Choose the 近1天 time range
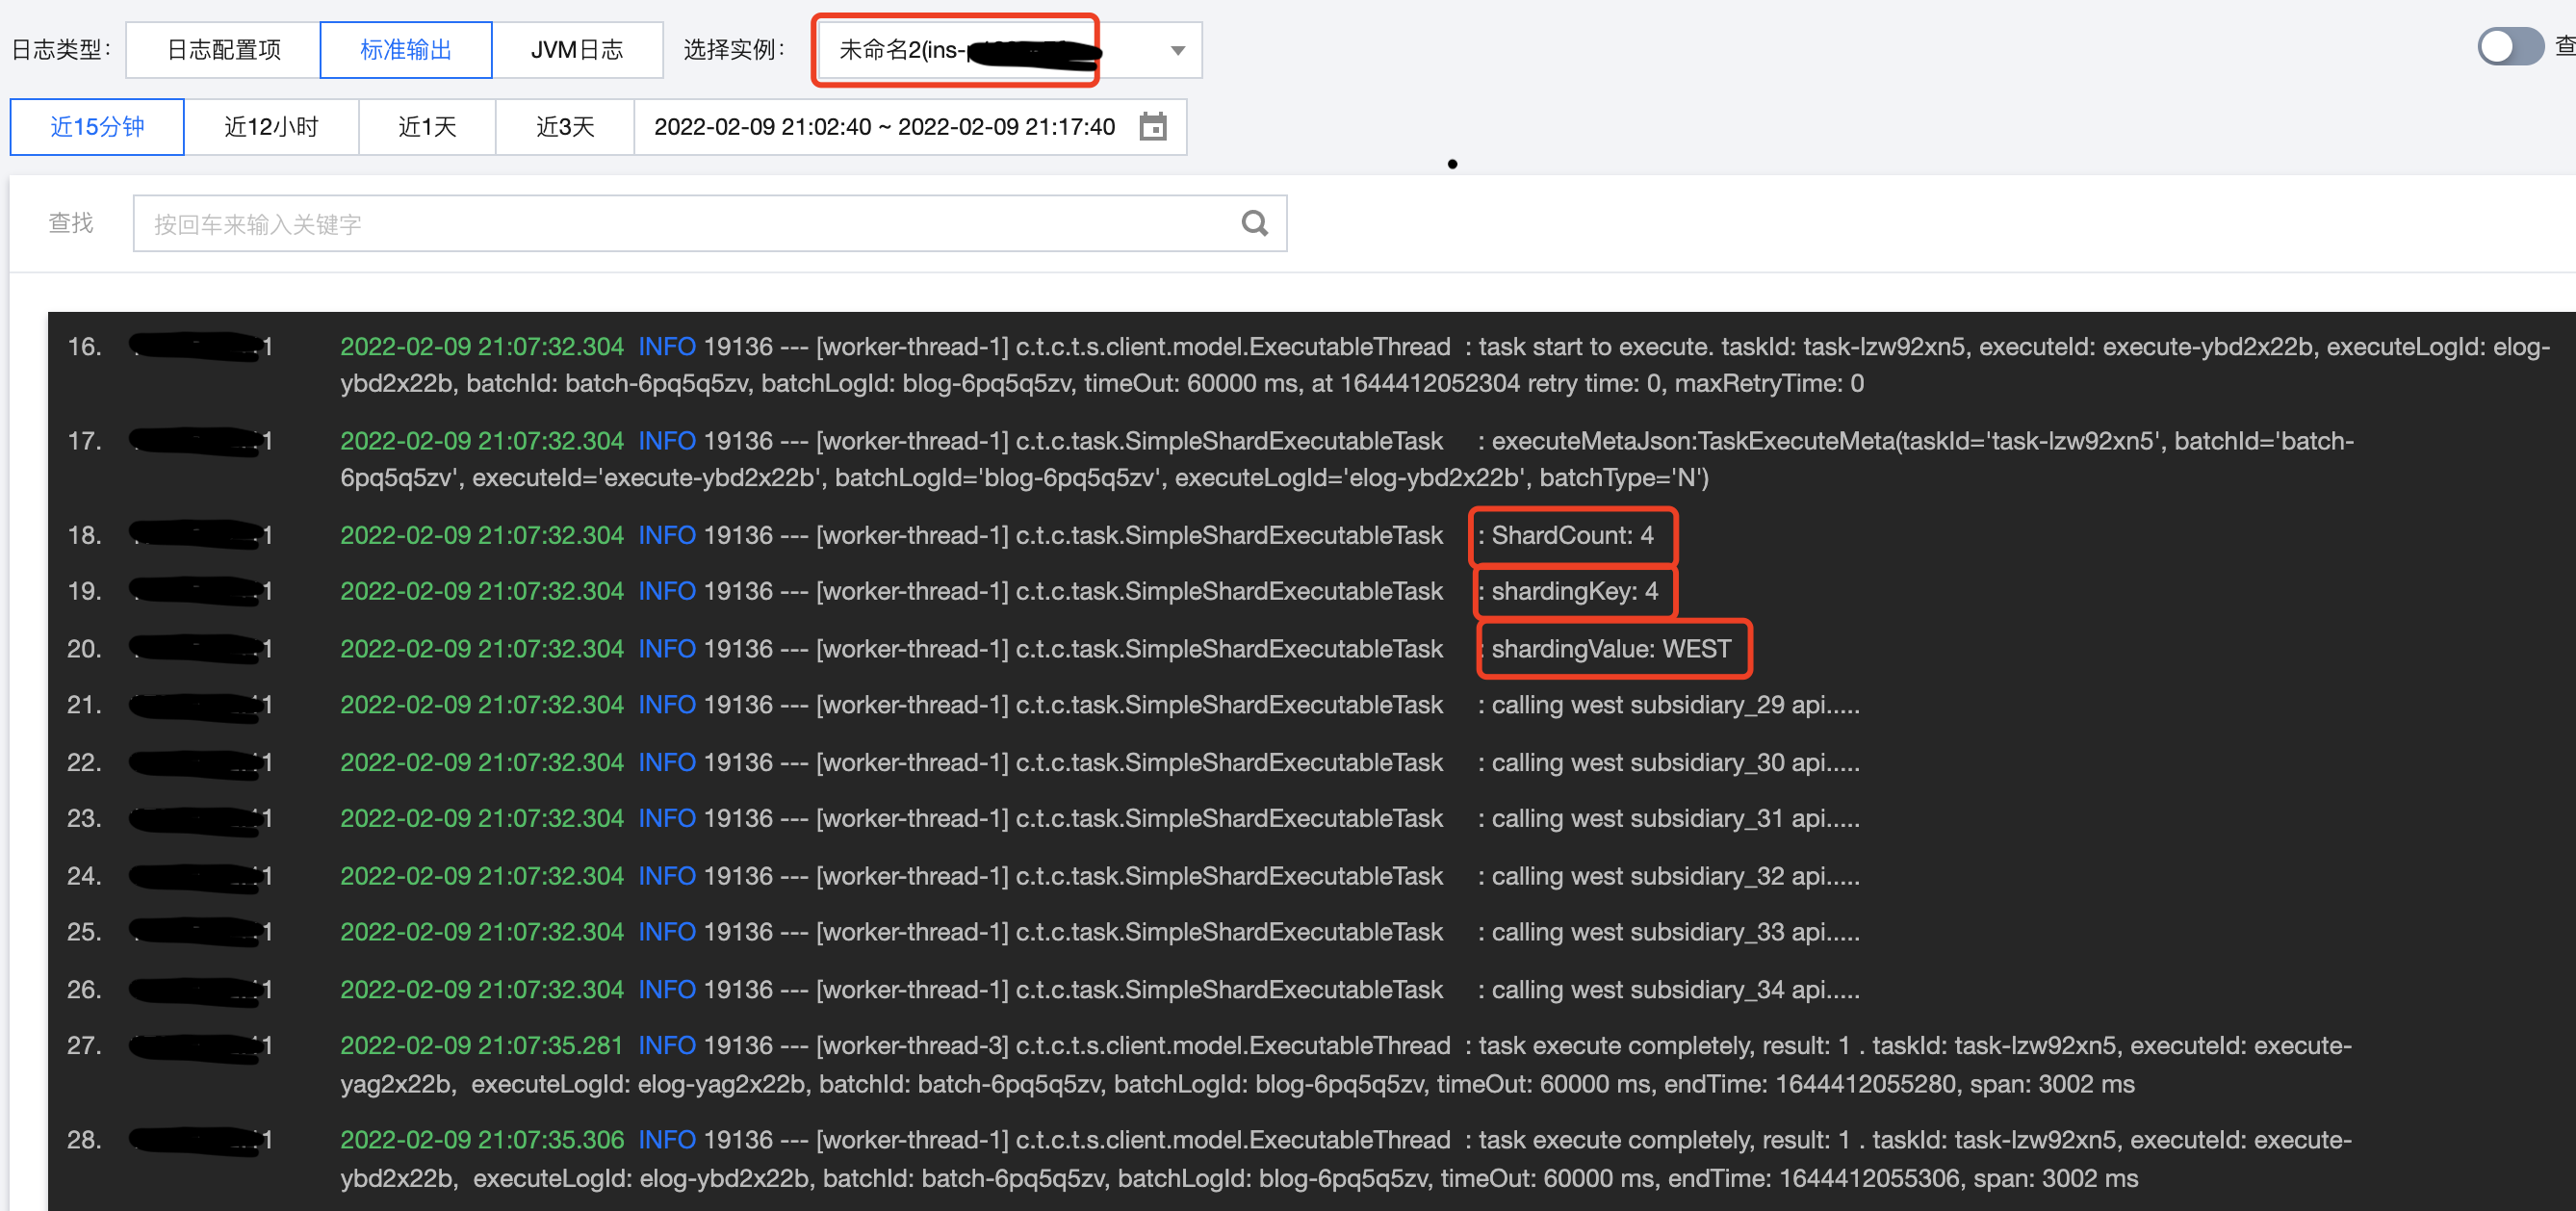The image size is (2576, 1211). pyautogui.click(x=427, y=127)
